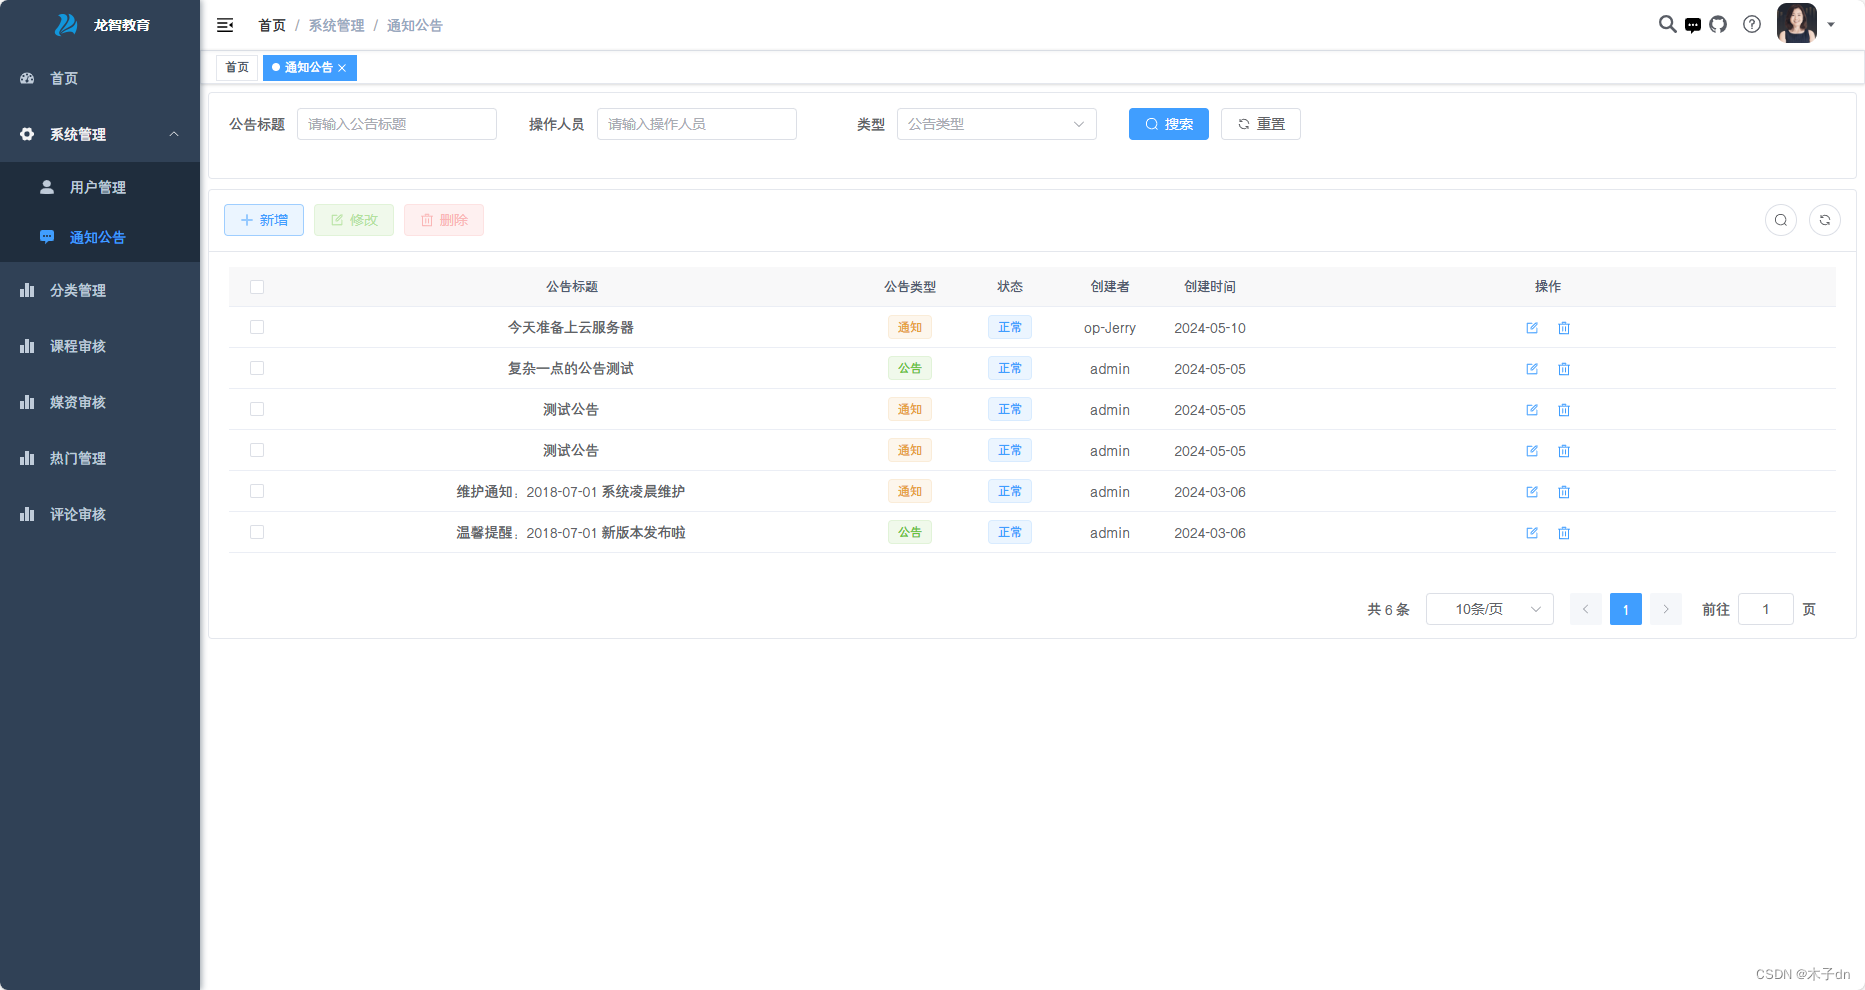Go to previous page arrow
Screen dimensions: 1865x990
[1586, 609]
